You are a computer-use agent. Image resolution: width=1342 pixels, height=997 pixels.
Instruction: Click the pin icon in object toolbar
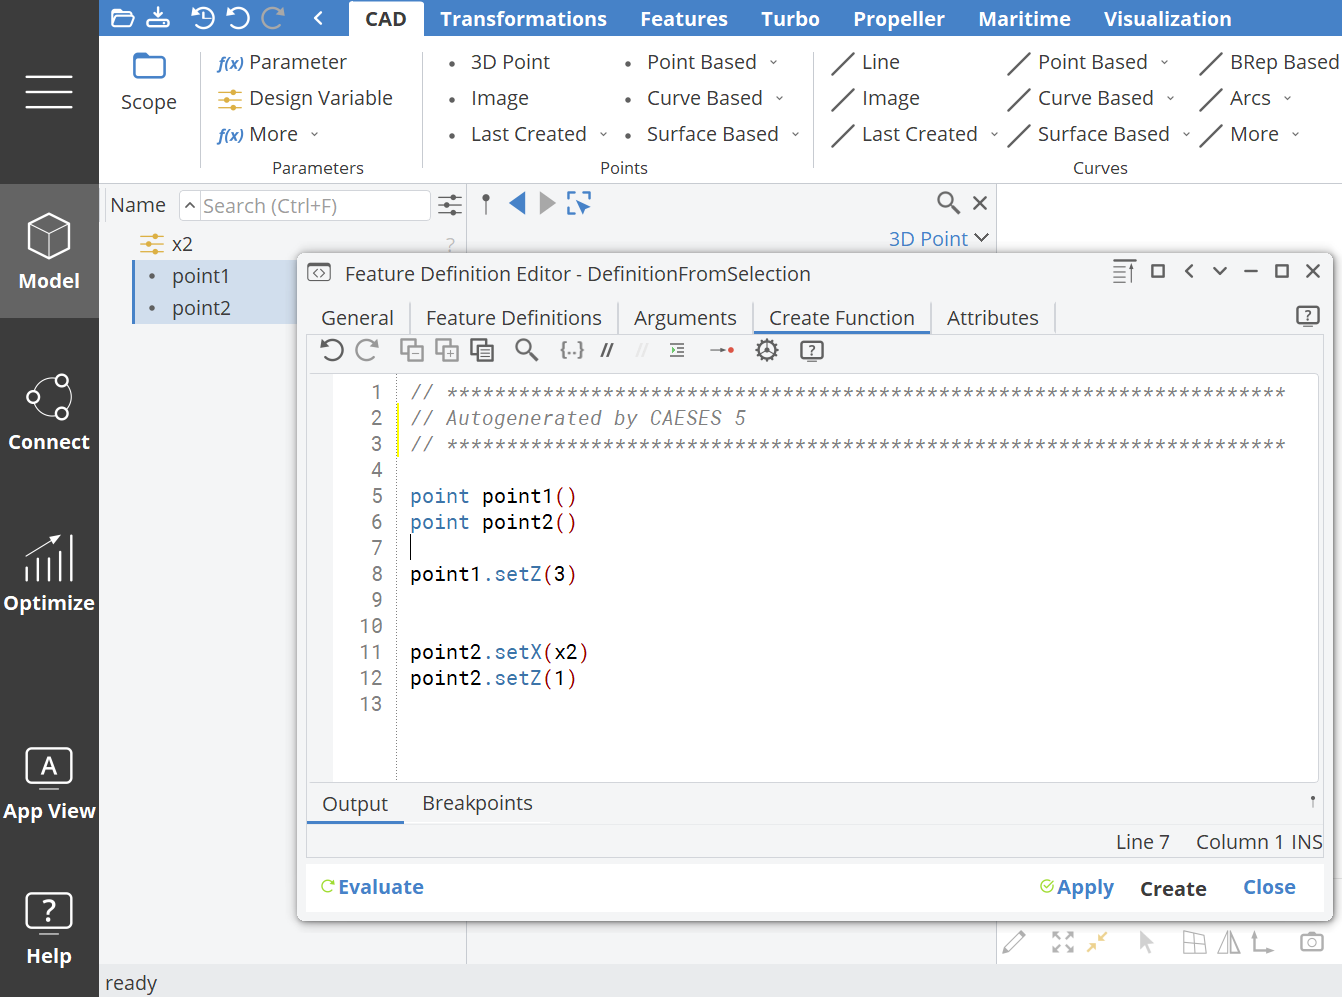(x=486, y=204)
